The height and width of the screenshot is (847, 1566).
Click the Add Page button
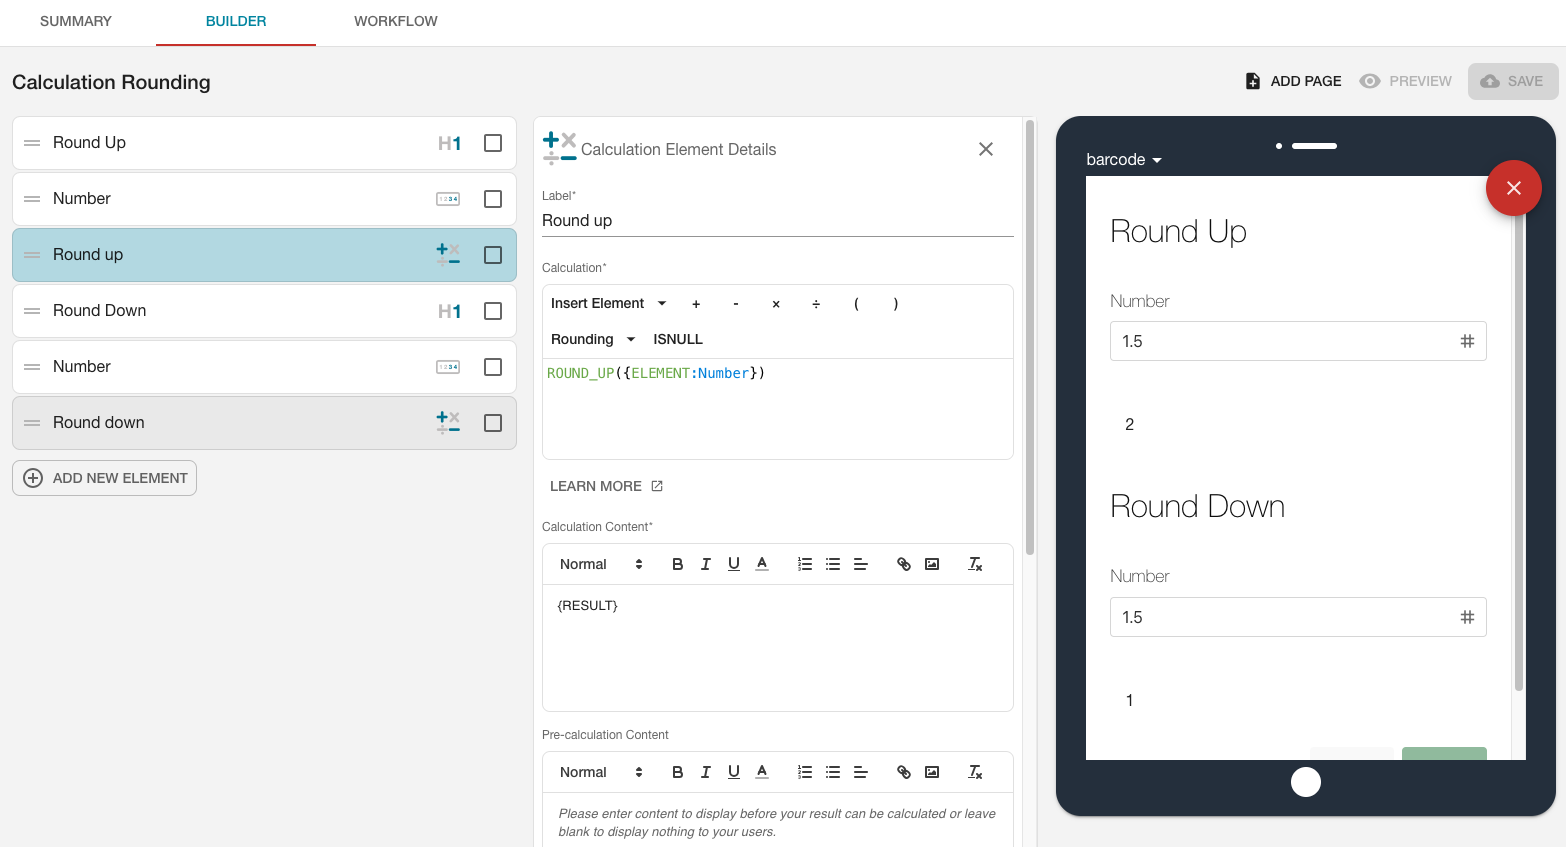1293,81
